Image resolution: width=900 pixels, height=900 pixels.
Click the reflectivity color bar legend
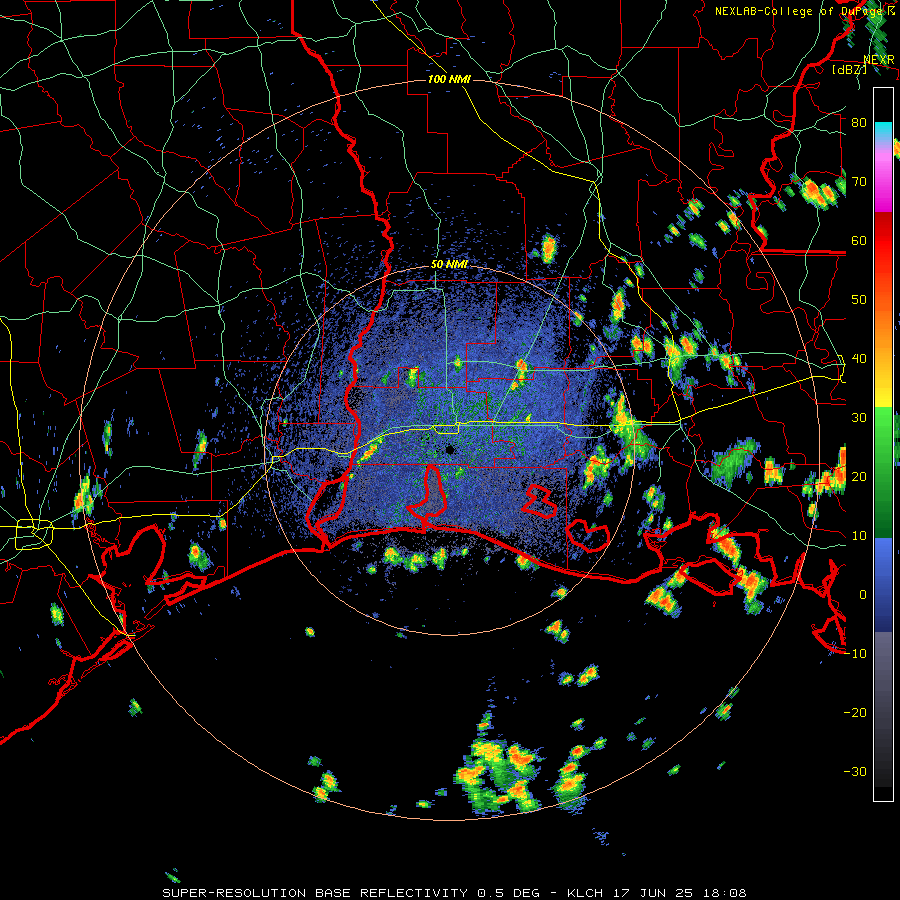(883, 444)
